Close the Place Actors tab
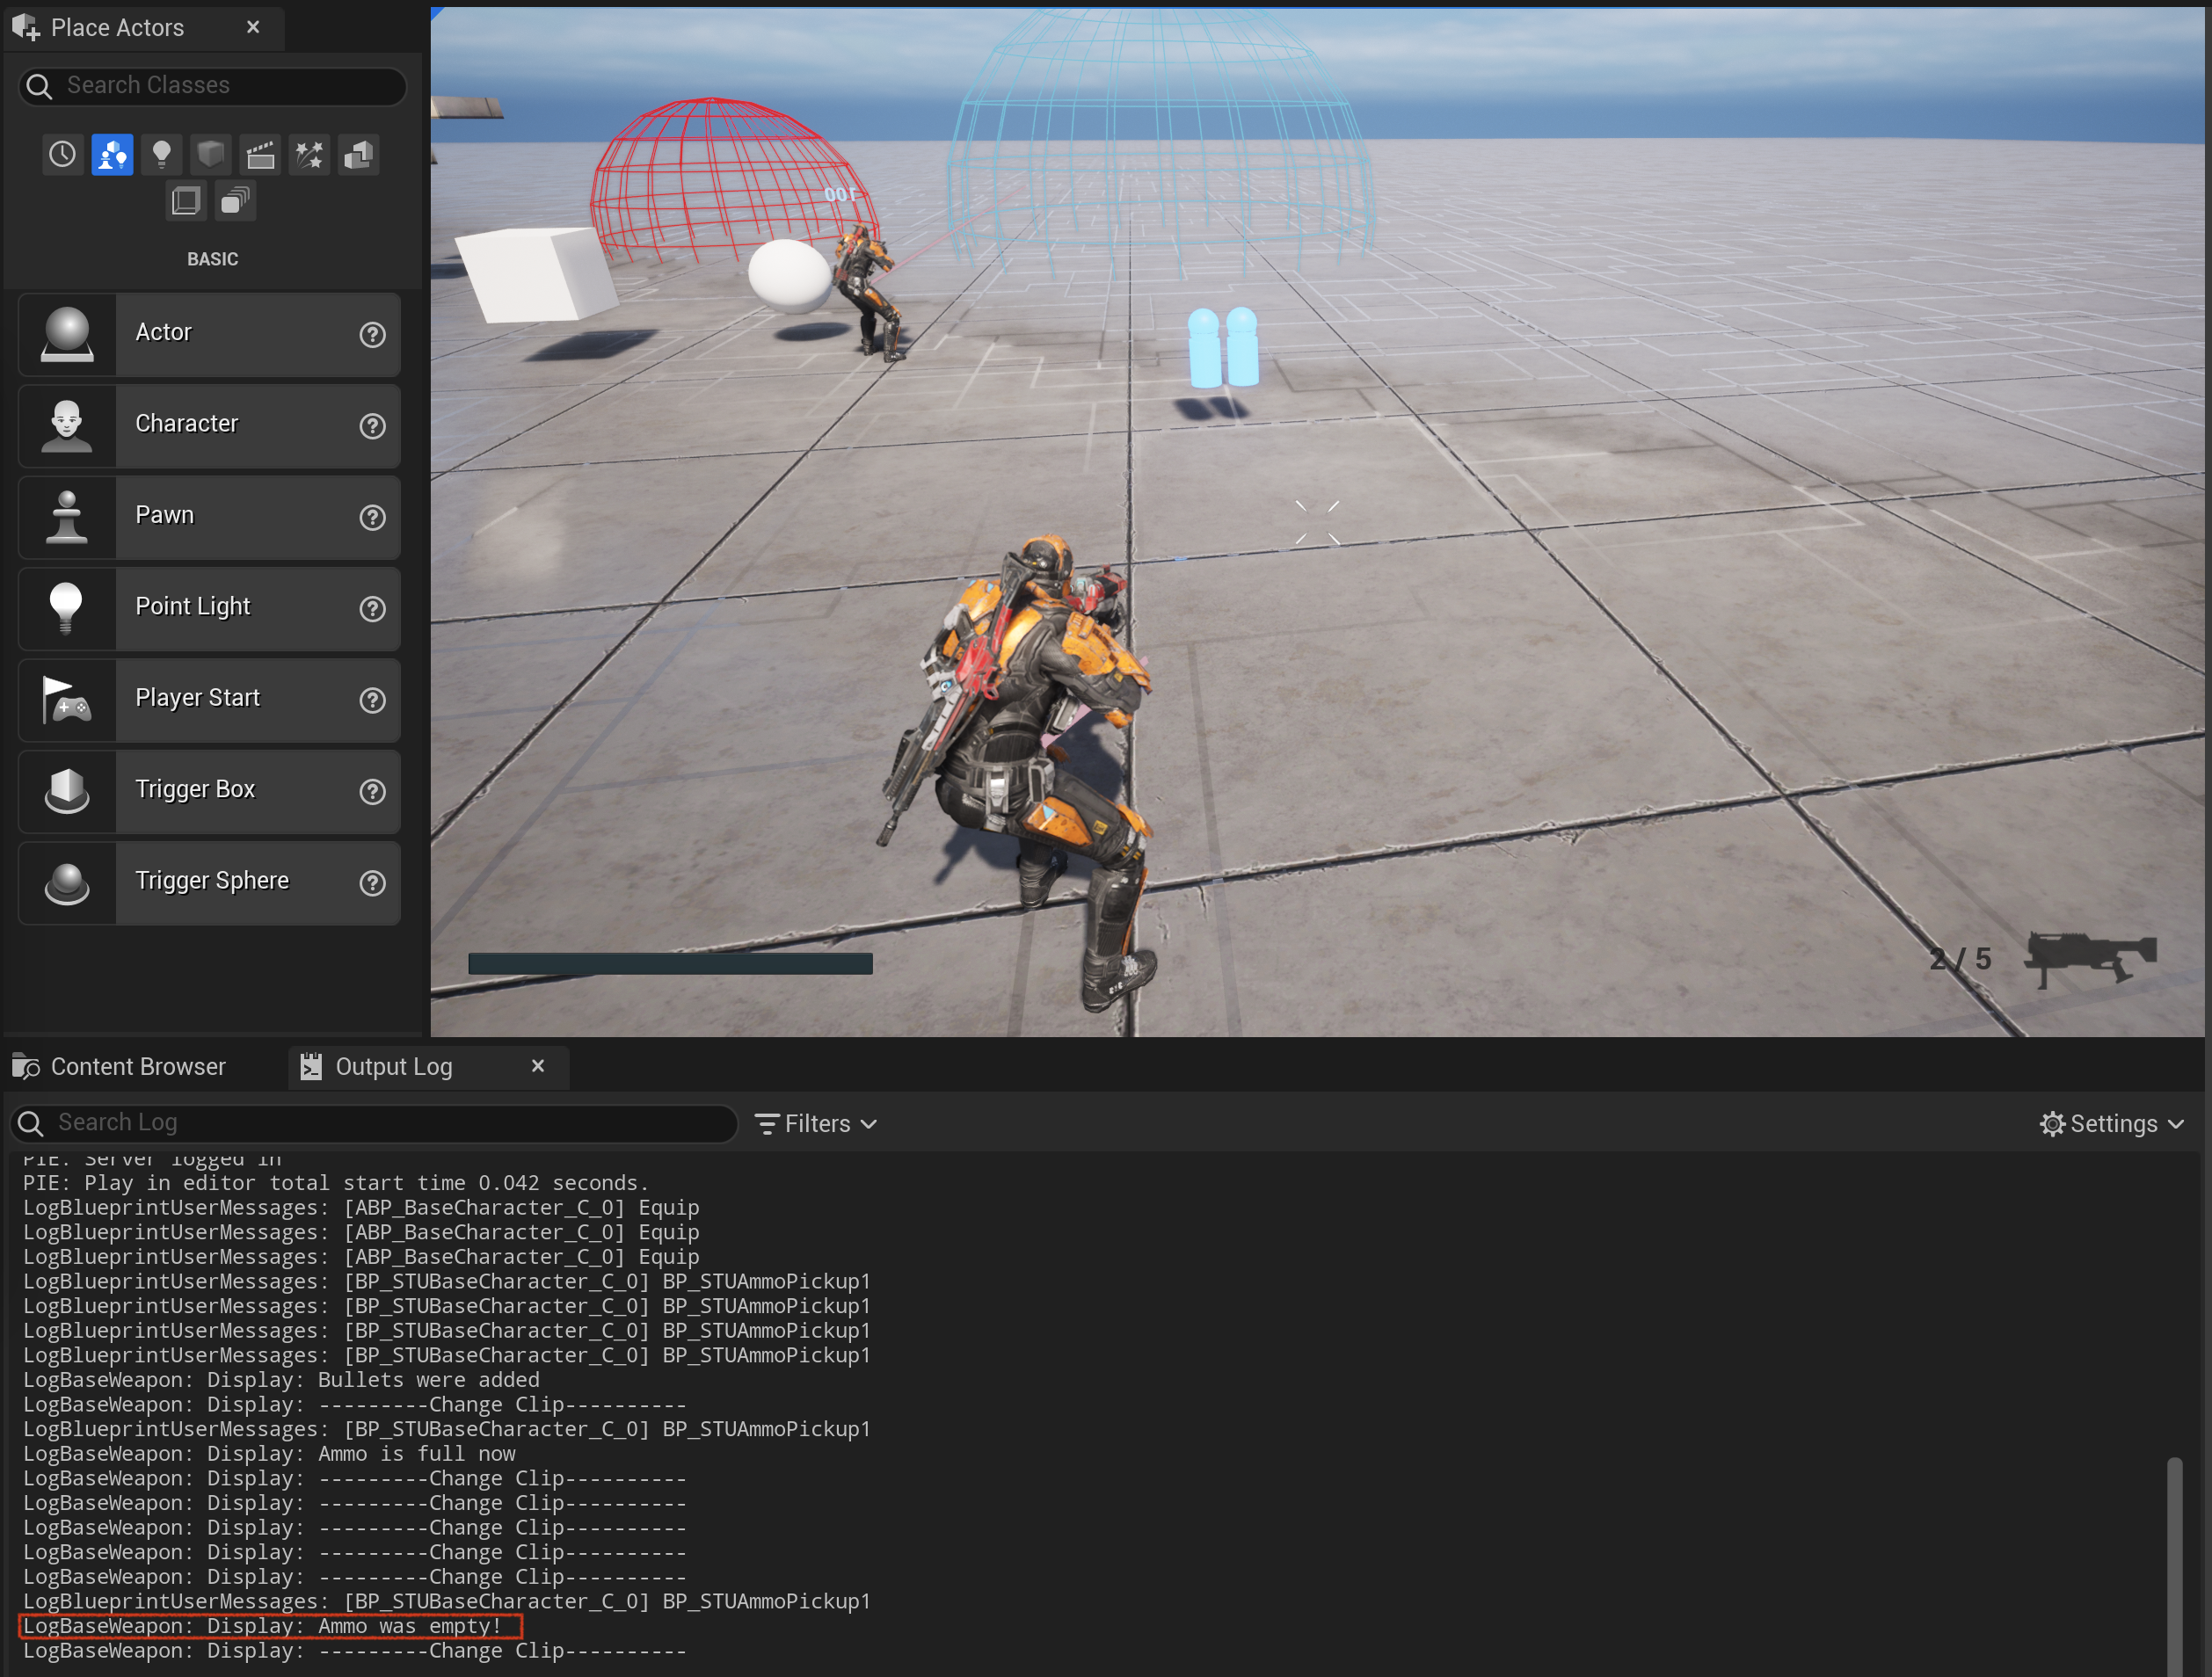This screenshot has height=1677, width=2212. [253, 27]
